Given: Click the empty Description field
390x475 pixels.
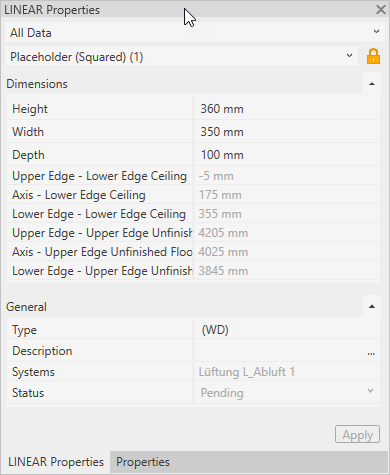Looking at the screenshot, I should point(279,351).
